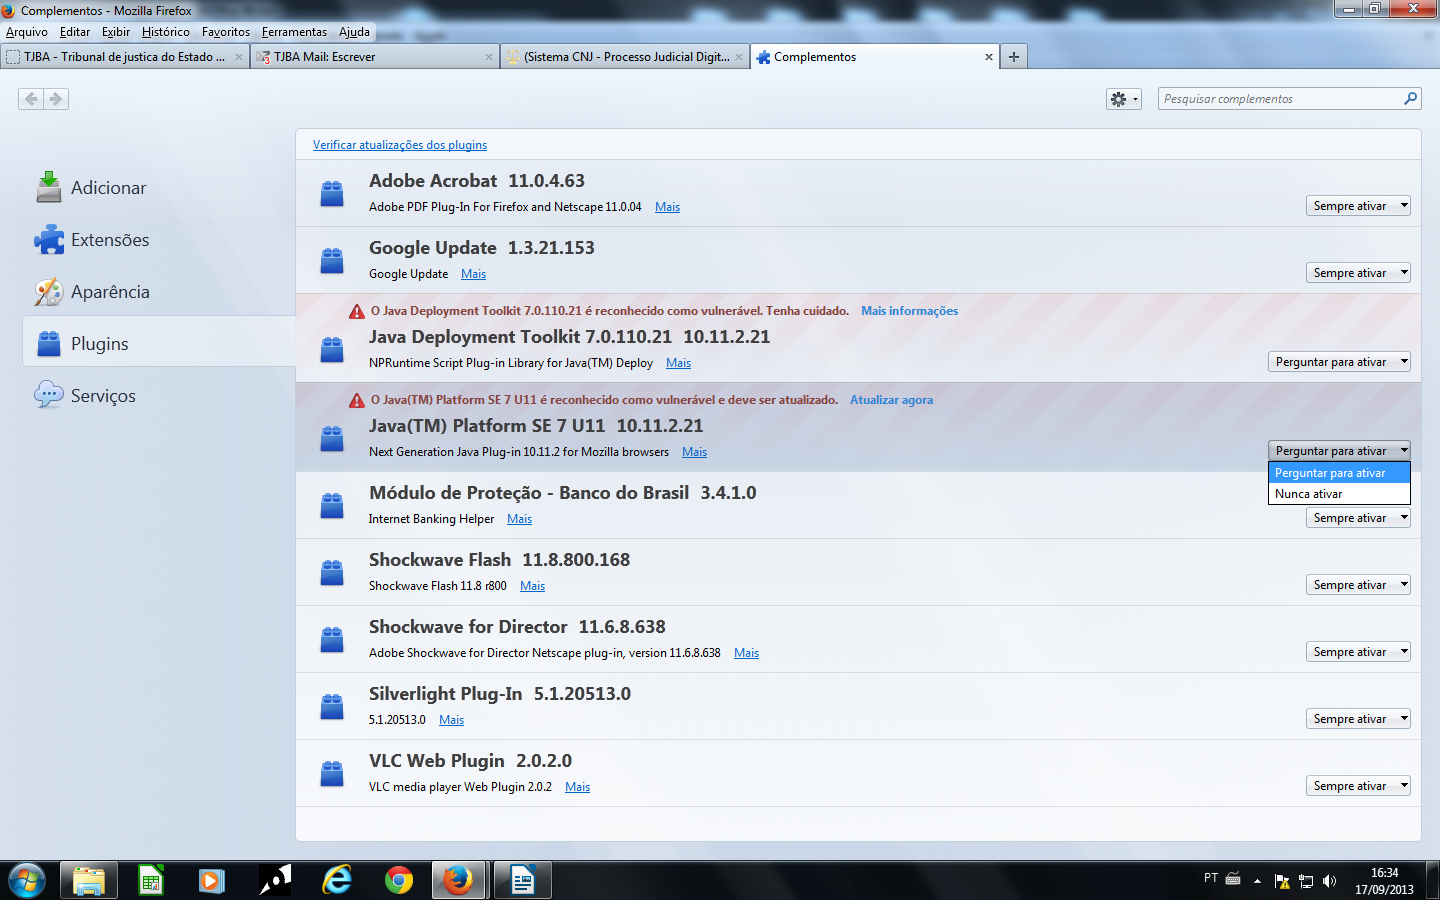Switch to TJBA Mail: Escrever tab
Image resolution: width=1440 pixels, height=900 pixels.
click(x=374, y=57)
